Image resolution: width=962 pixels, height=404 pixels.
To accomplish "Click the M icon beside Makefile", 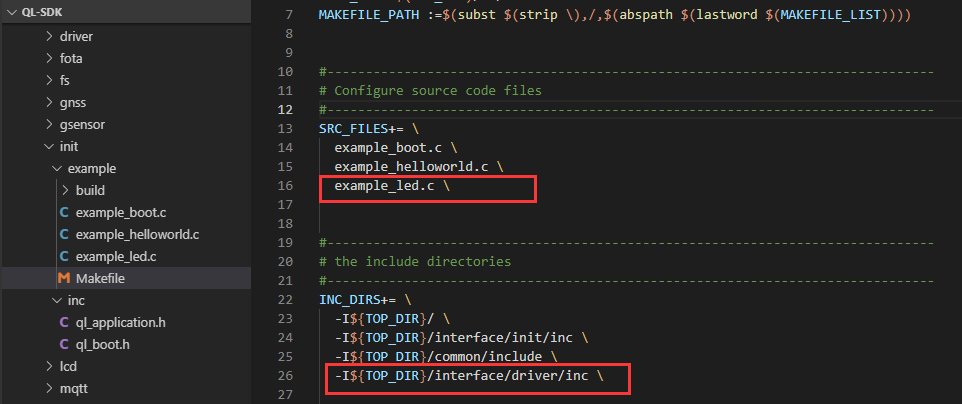I will tap(65, 278).
